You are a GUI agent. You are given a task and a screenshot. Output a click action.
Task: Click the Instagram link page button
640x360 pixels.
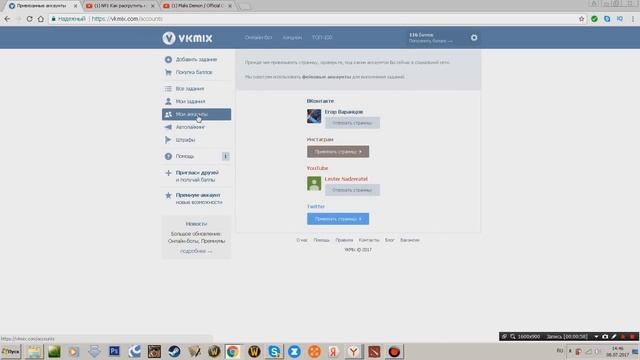point(338,152)
